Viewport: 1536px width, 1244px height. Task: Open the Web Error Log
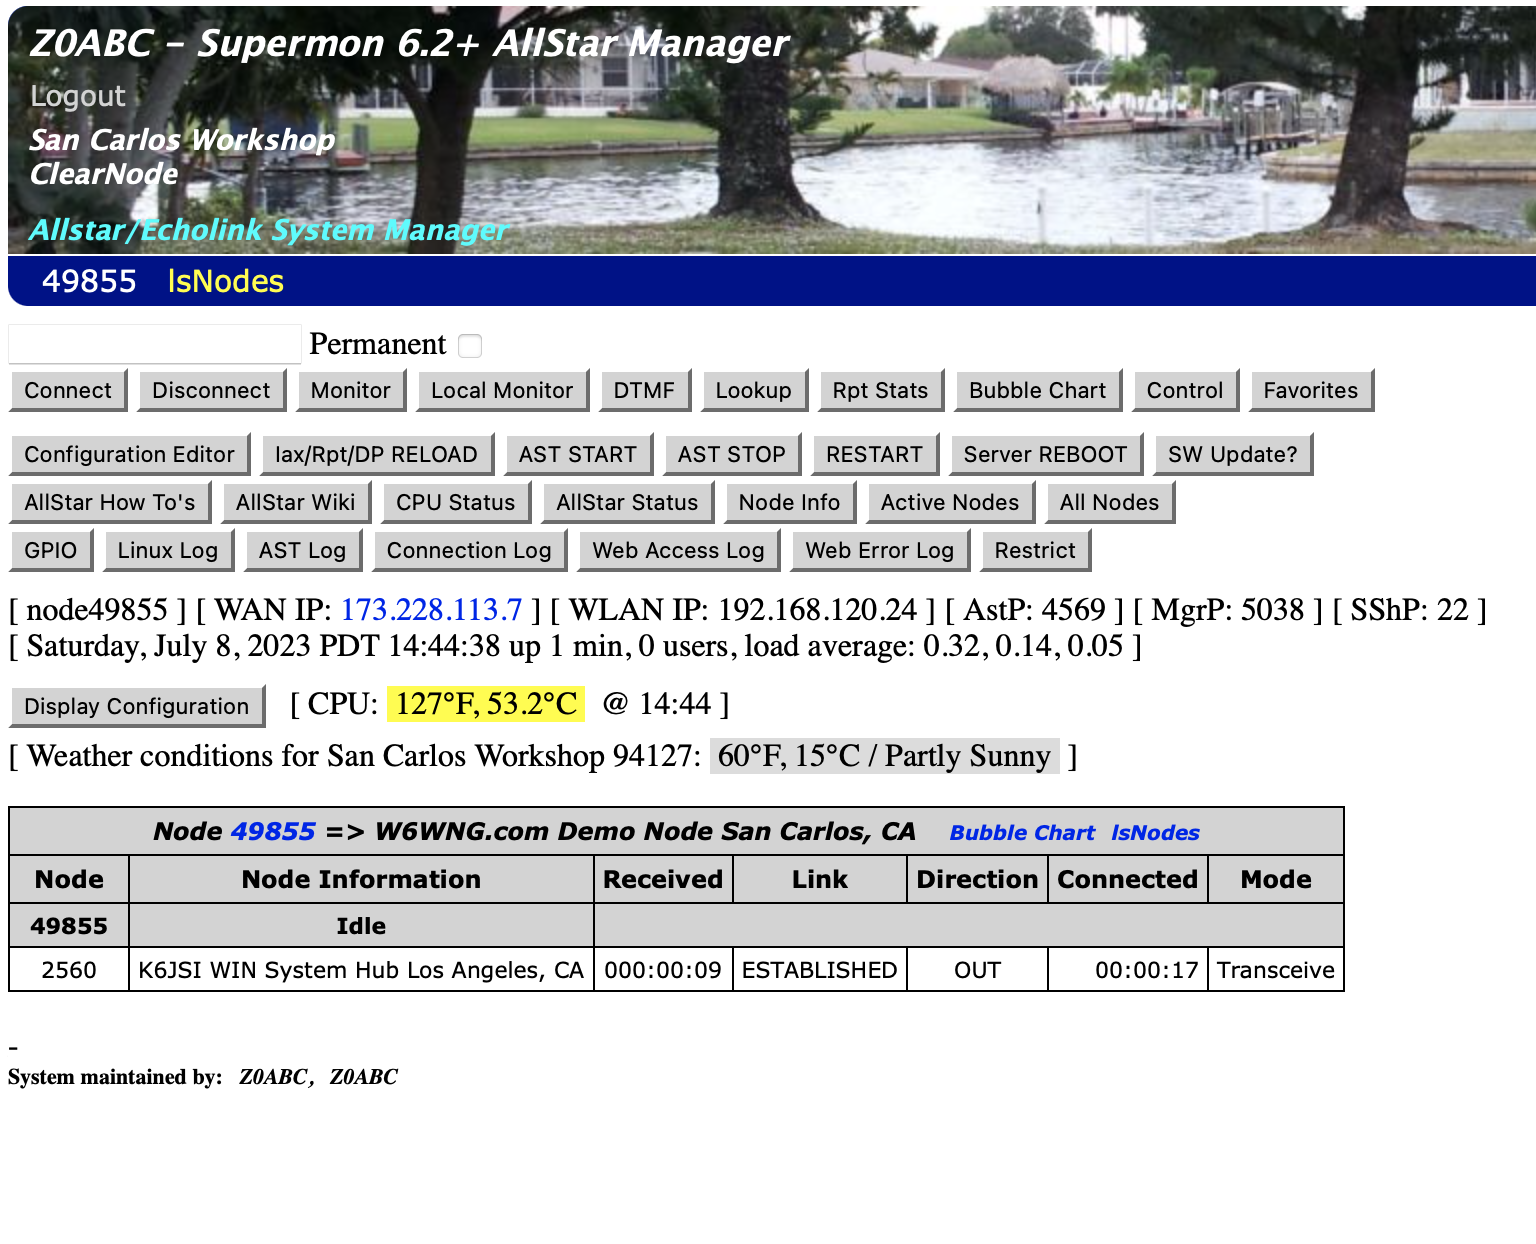tap(879, 551)
